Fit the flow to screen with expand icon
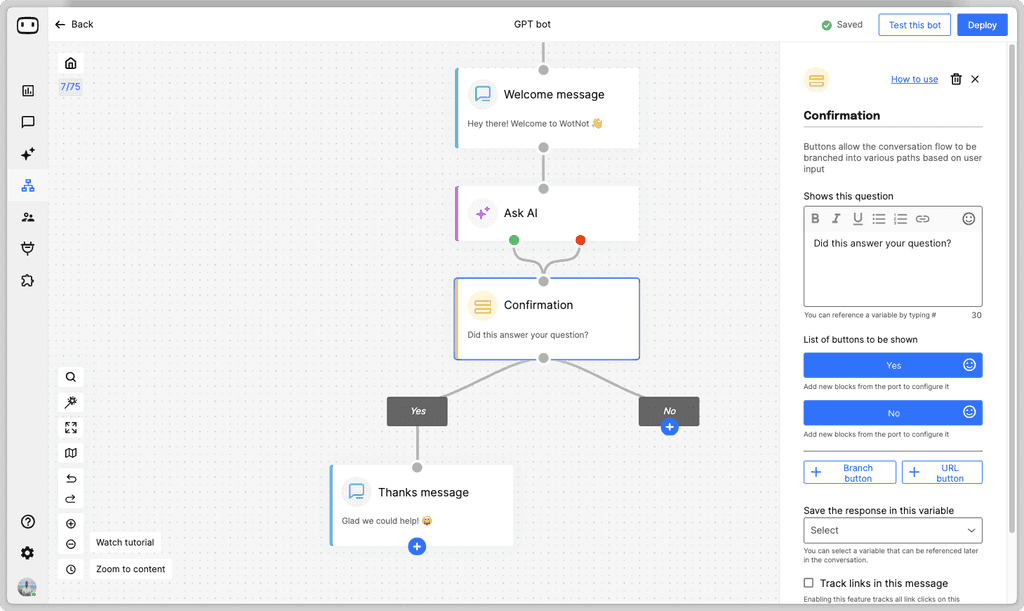This screenshot has width=1024, height=611. [x=70, y=427]
